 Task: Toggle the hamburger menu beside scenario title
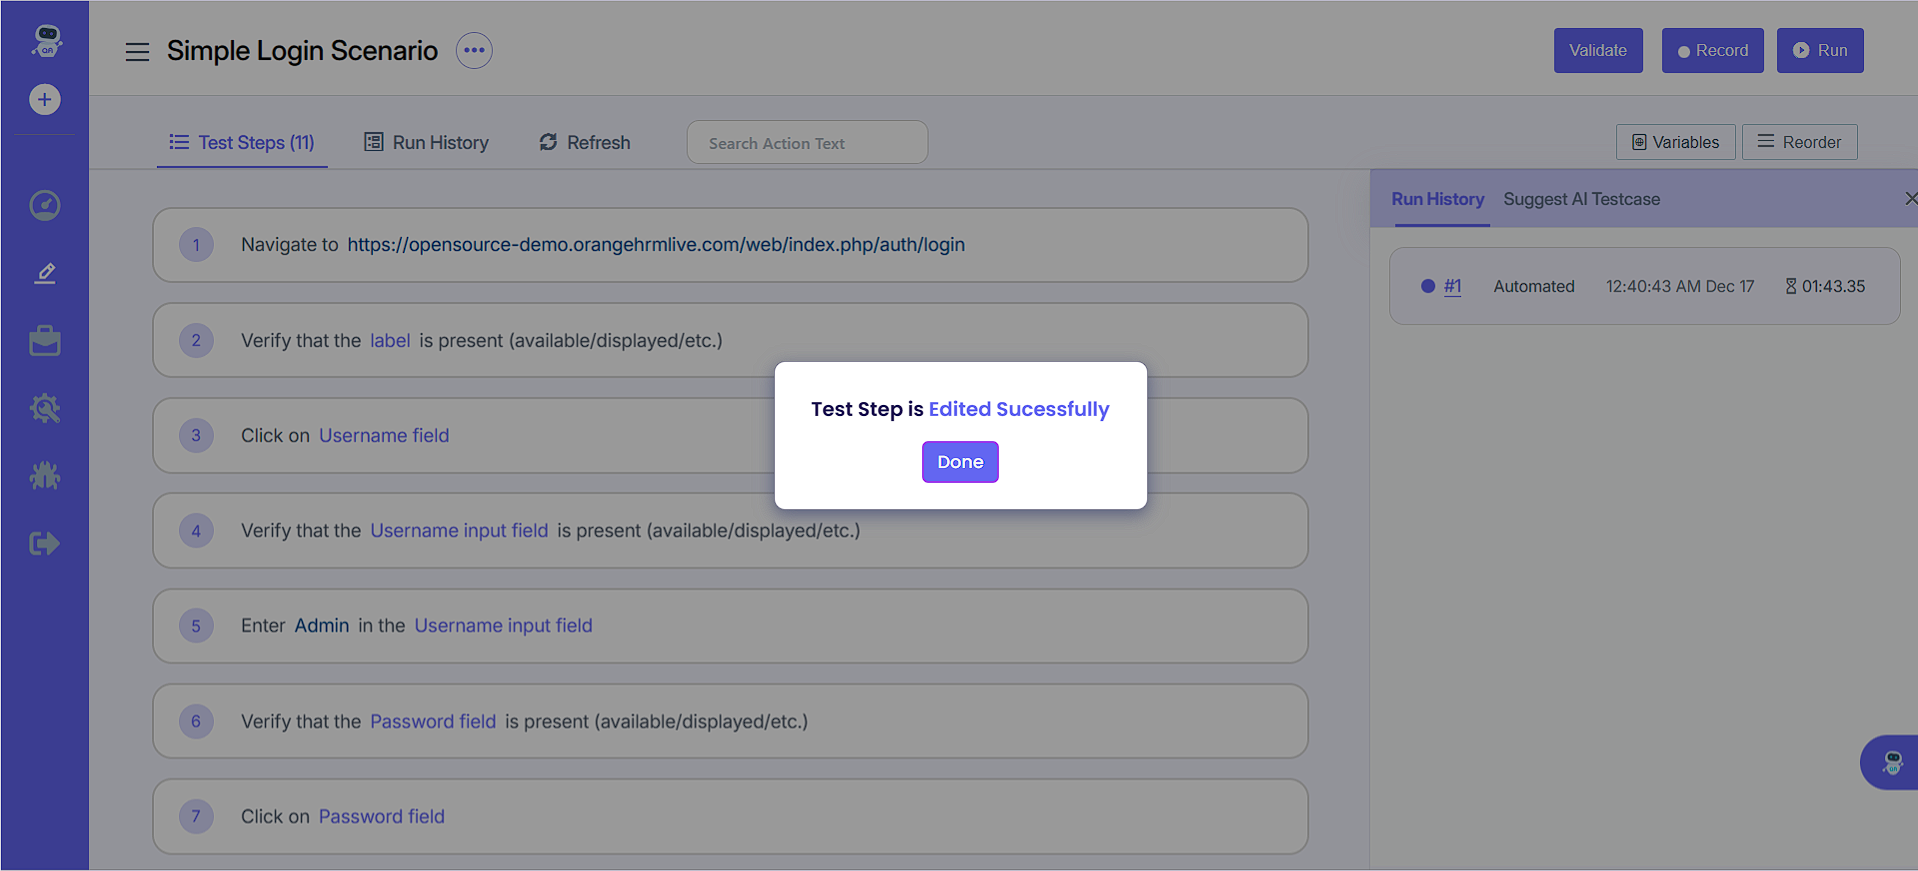coord(137,52)
